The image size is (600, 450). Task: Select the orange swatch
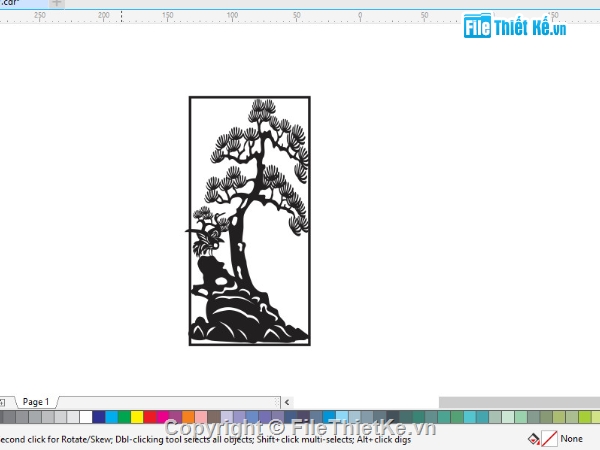[188, 417]
